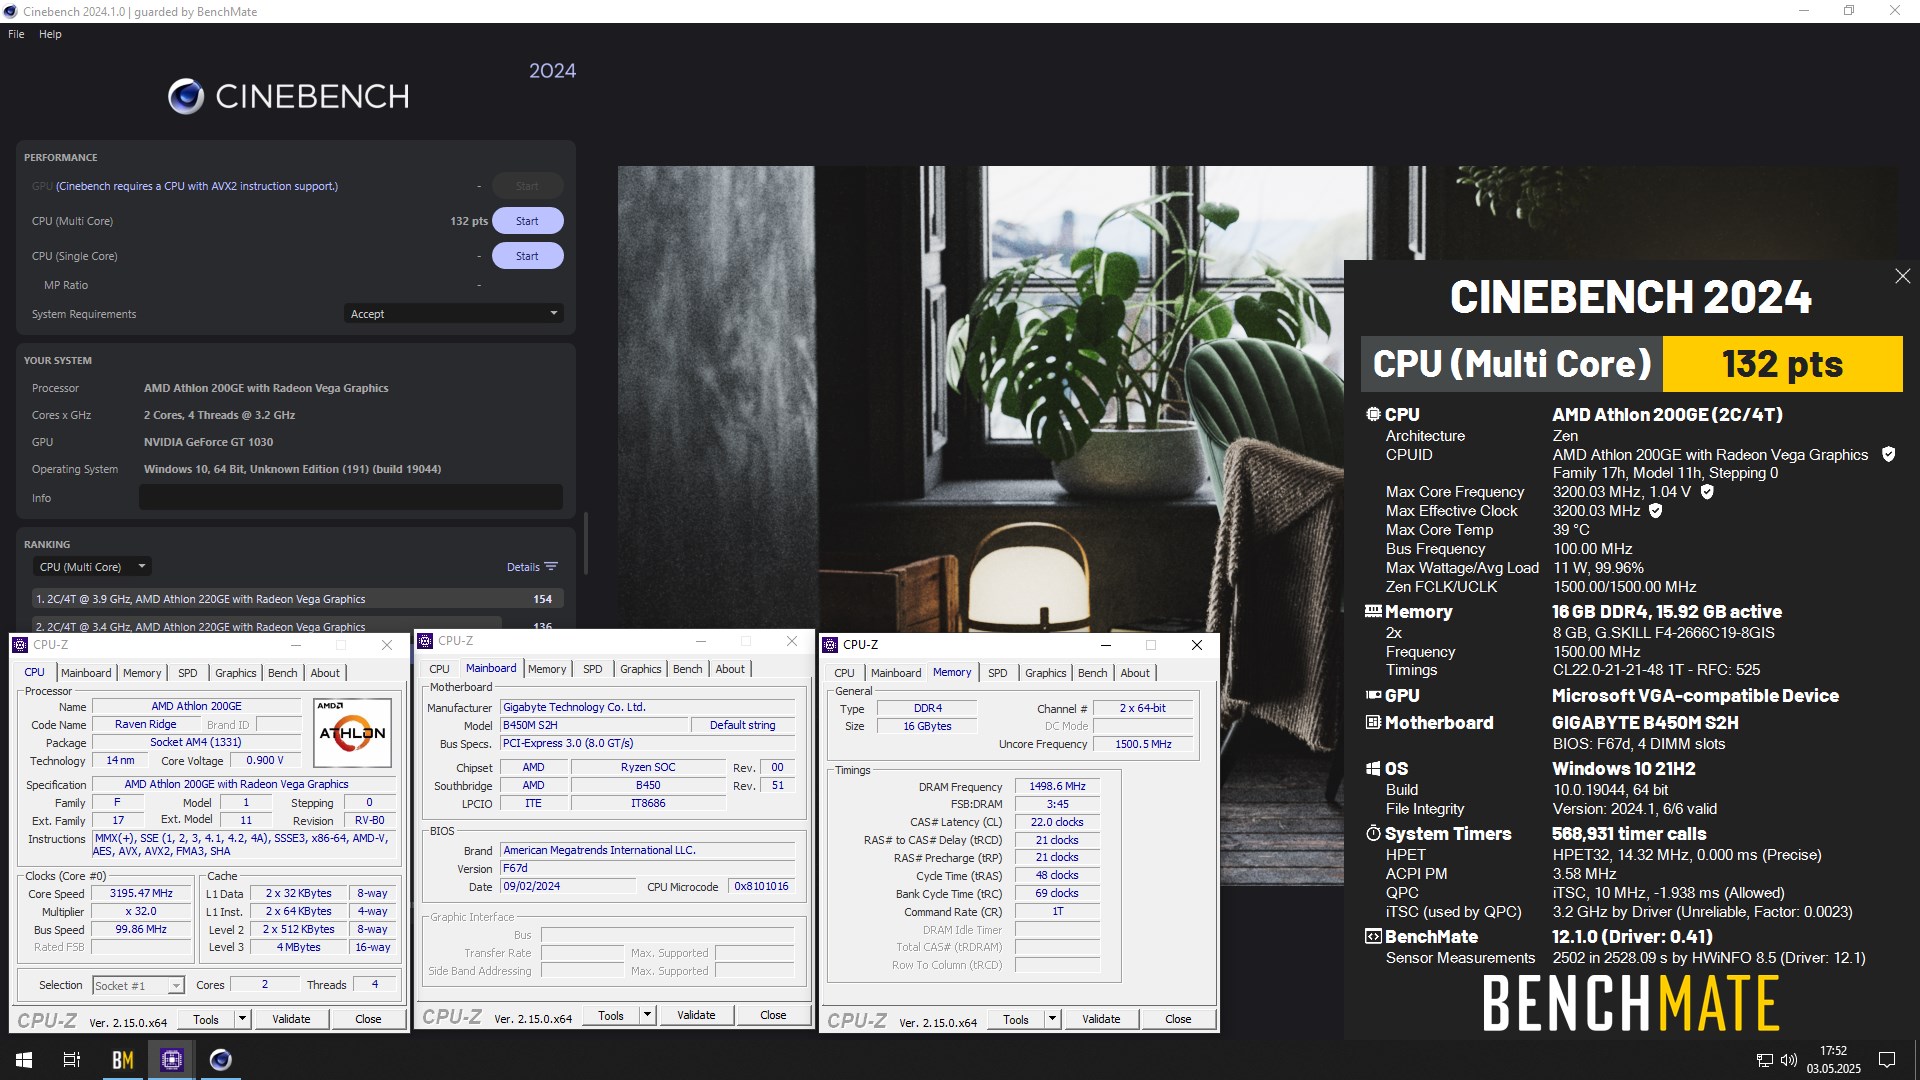Viewport: 1920px width, 1080px height.
Task: Click Close button in middle CPU-Z
Action: point(773,1015)
